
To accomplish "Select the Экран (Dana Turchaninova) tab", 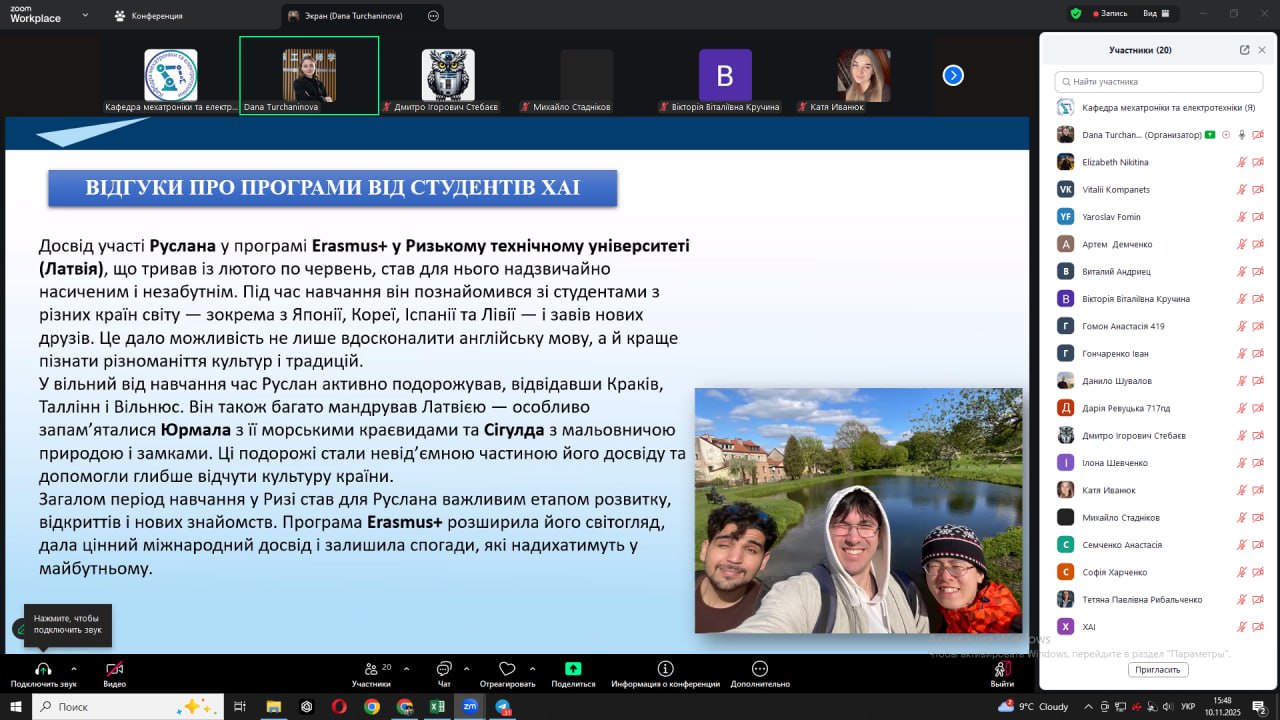I will click(x=353, y=16).
